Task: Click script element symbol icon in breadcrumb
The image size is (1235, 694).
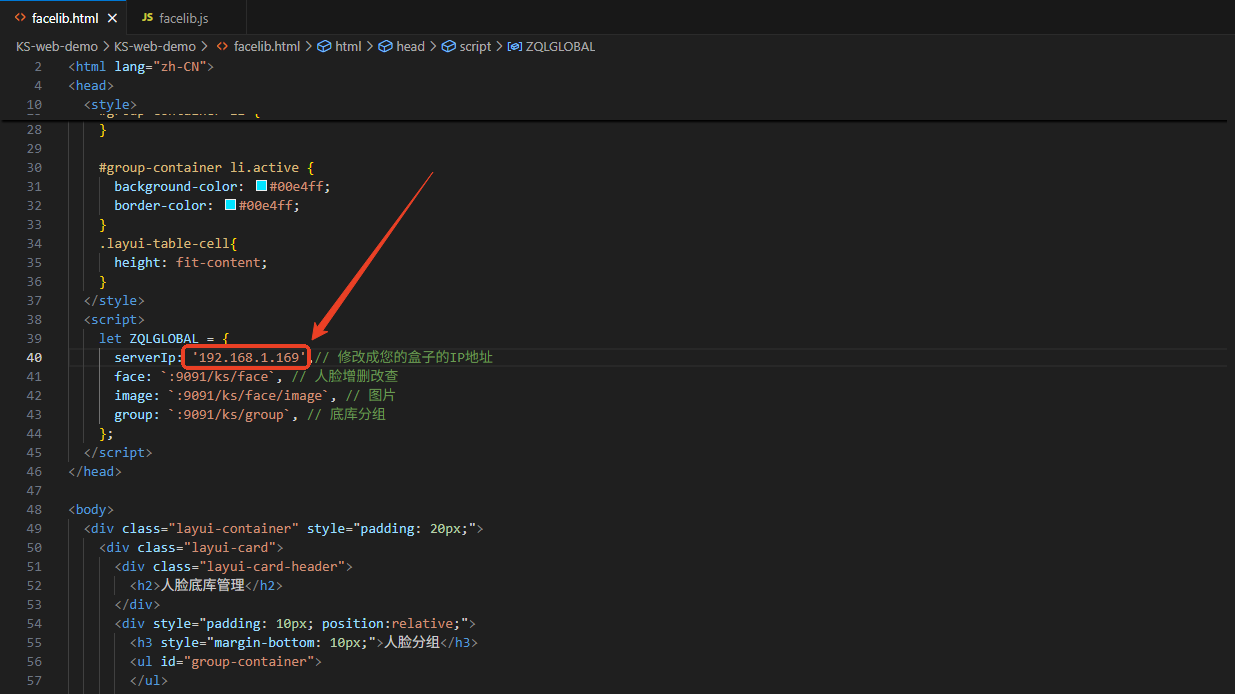Action: point(449,47)
